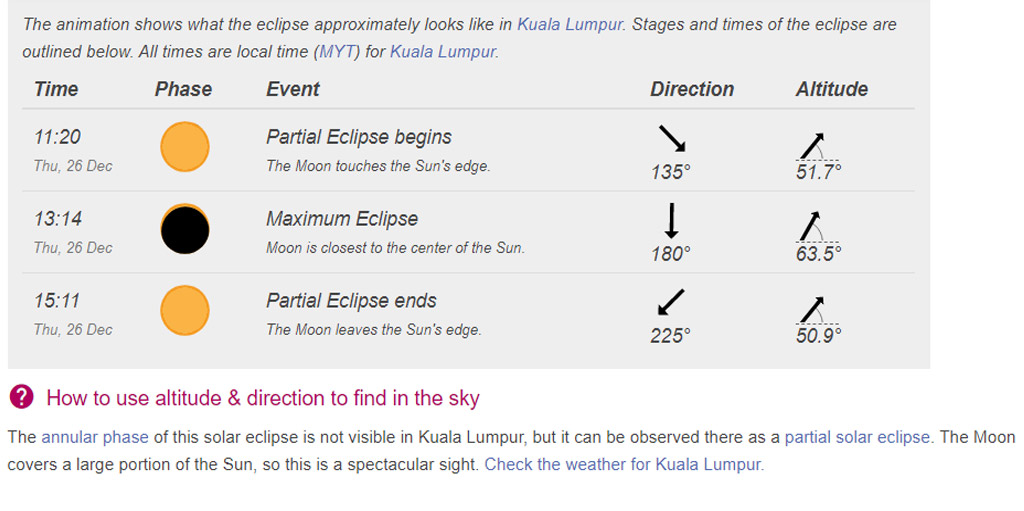Follow the 'annular phase' link
The width and height of the screenshot is (1024, 511).
click(x=95, y=437)
